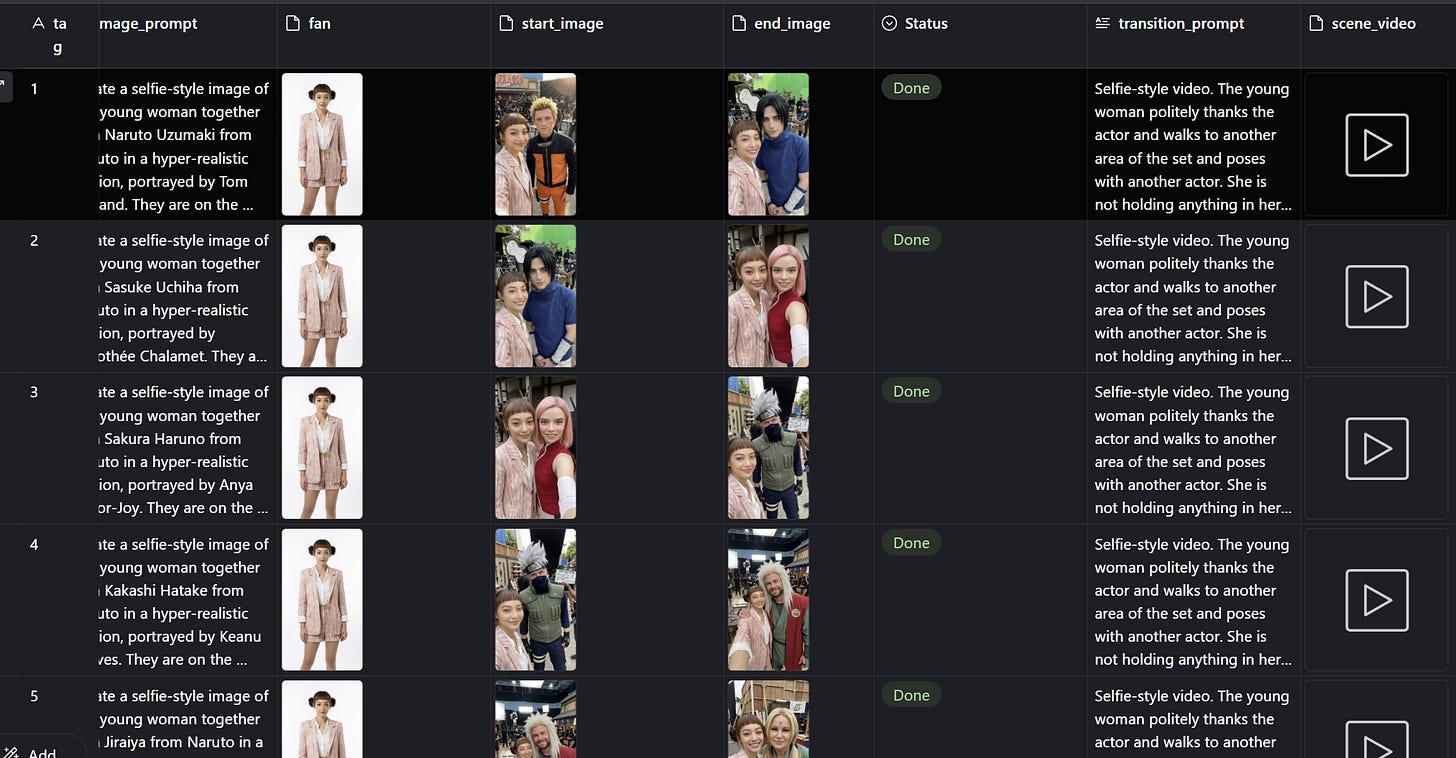Open the fan image in row 5
The width and height of the screenshot is (1456, 758).
[x=322, y=719]
